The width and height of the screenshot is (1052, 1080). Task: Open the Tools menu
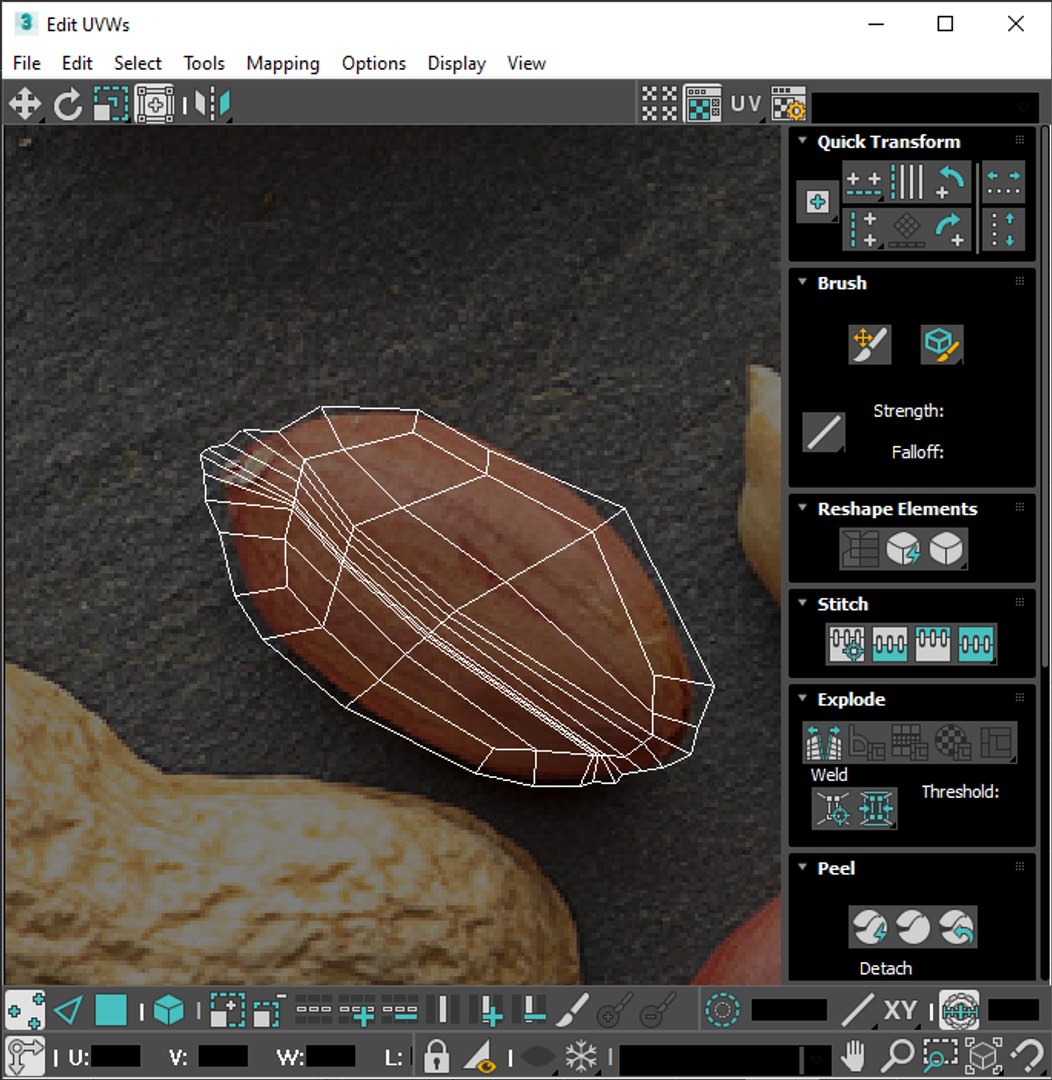[204, 63]
